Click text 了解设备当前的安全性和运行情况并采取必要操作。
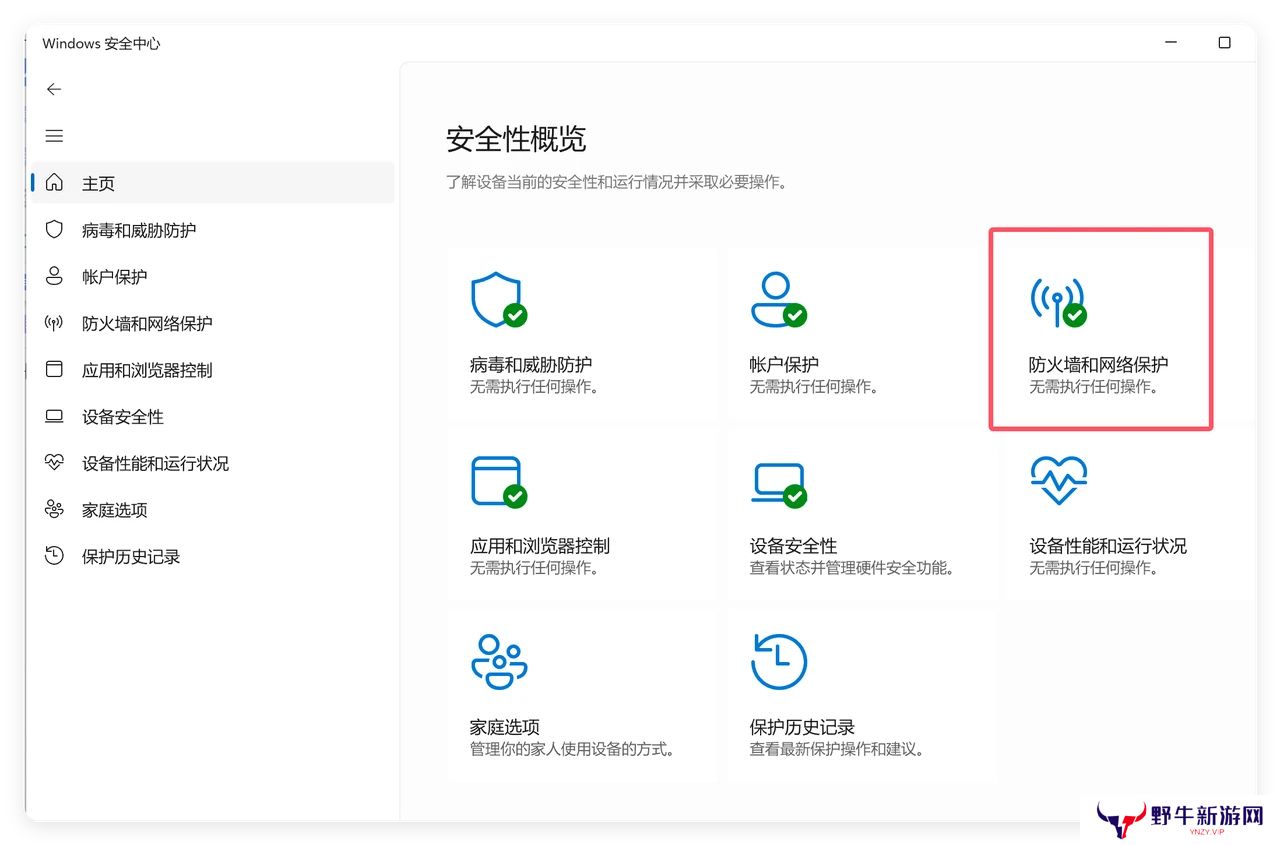The width and height of the screenshot is (1280, 845). coord(616,183)
